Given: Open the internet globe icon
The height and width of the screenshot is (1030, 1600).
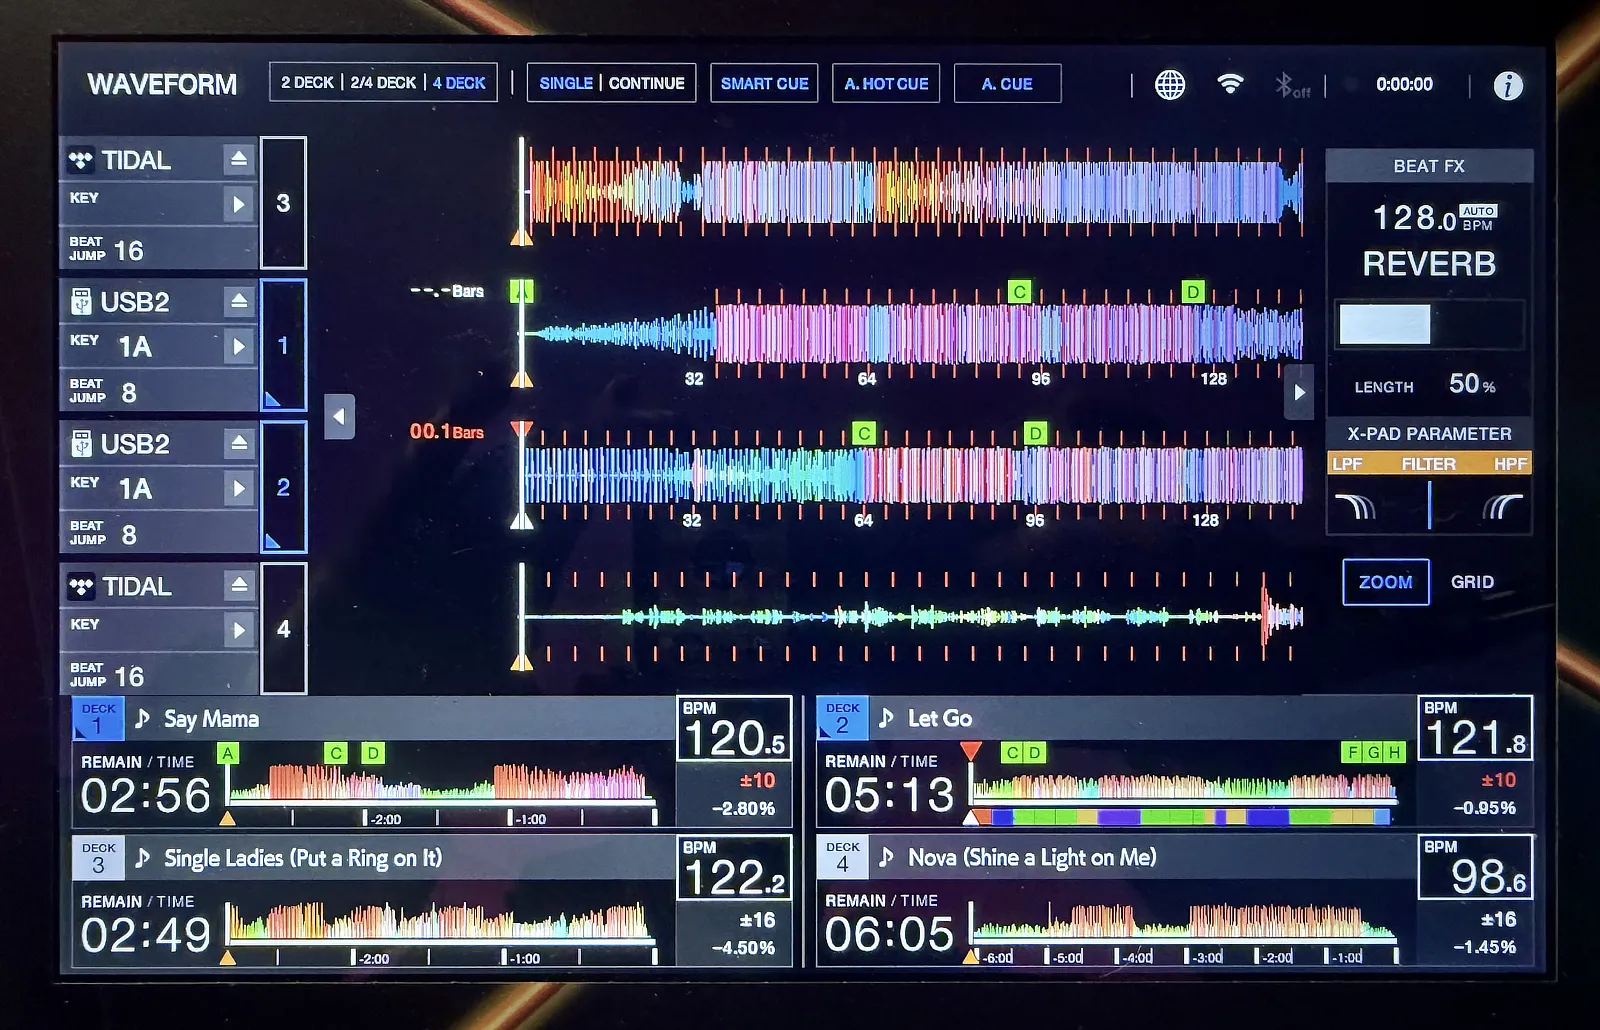Looking at the screenshot, I should click(1170, 85).
